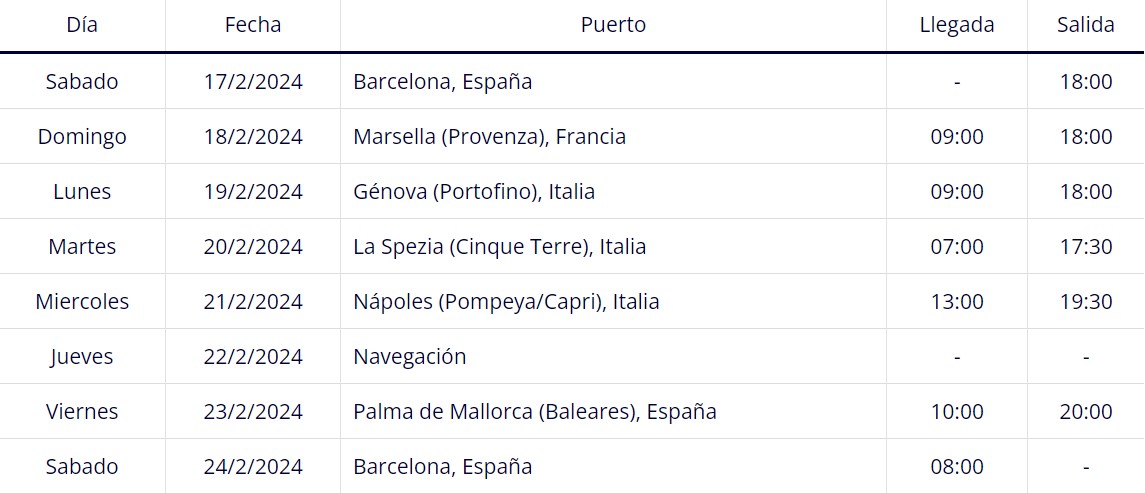Click La Spezia (Cinque Terre), Italia
Image resolution: width=1145 pixels, height=493 pixels.
tap(499, 246)
